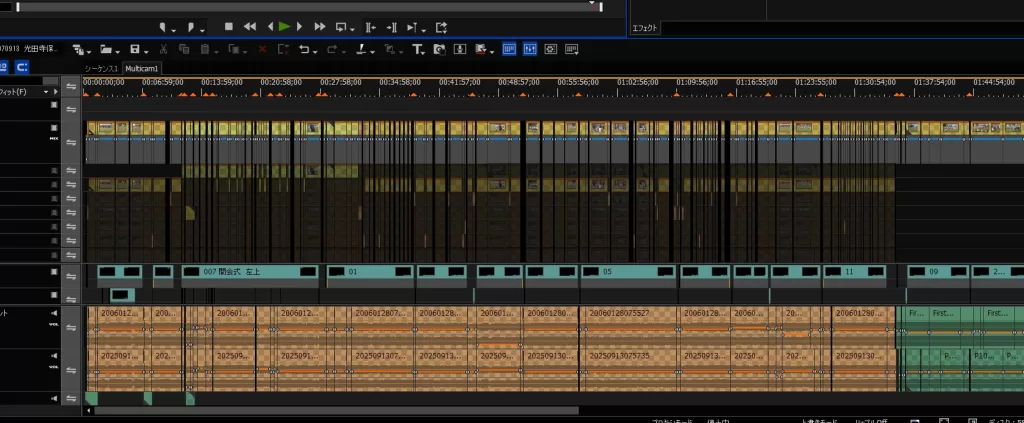Click the timeline horizontal scrollbar
1024x423 pixels.
click(335, 410)
